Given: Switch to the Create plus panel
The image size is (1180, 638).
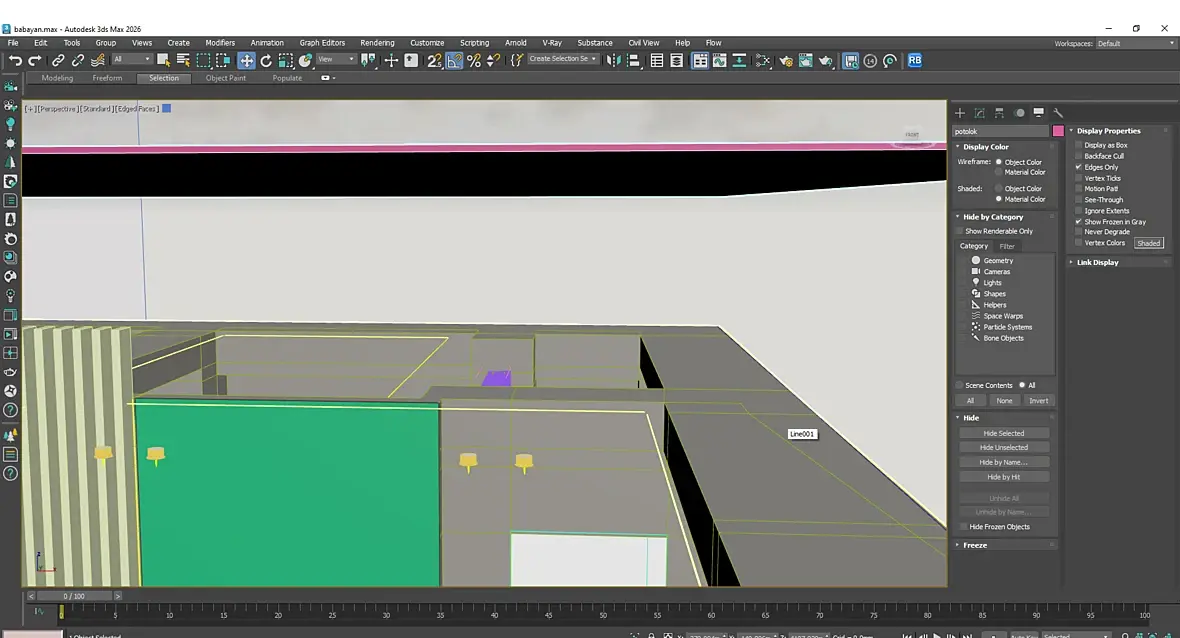Looking at the screenshot, I should click(960, 113).
